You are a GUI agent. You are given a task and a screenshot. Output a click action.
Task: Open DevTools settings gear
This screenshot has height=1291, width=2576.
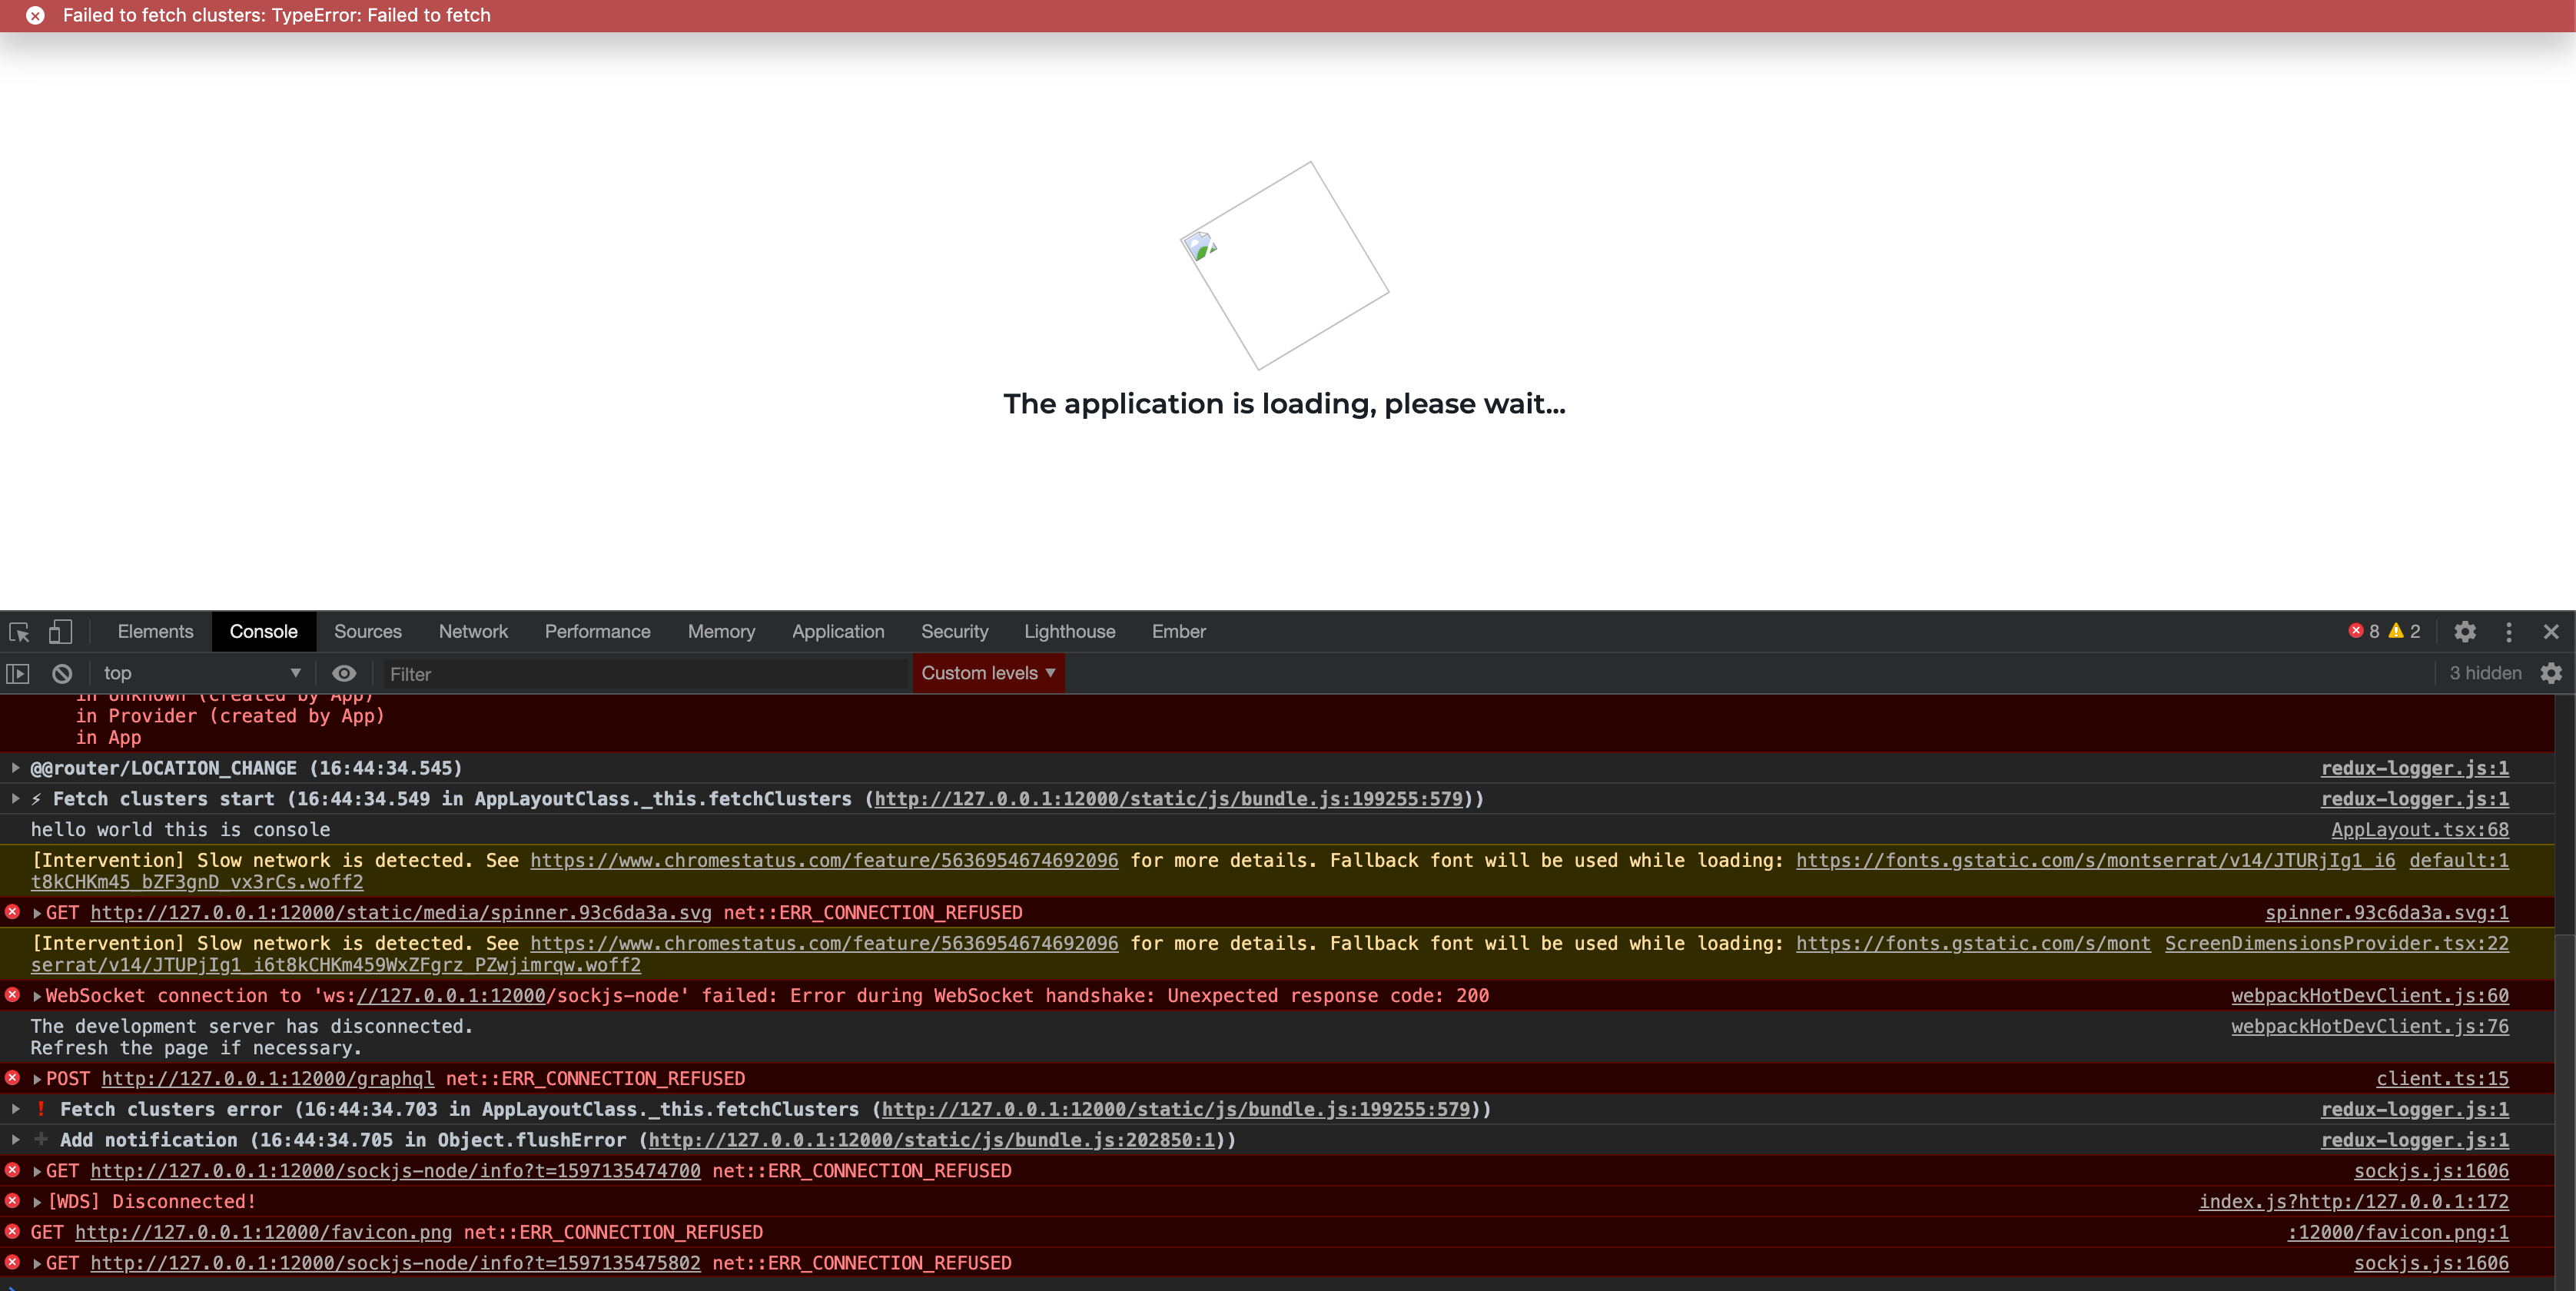click(x=2465, y=631)
